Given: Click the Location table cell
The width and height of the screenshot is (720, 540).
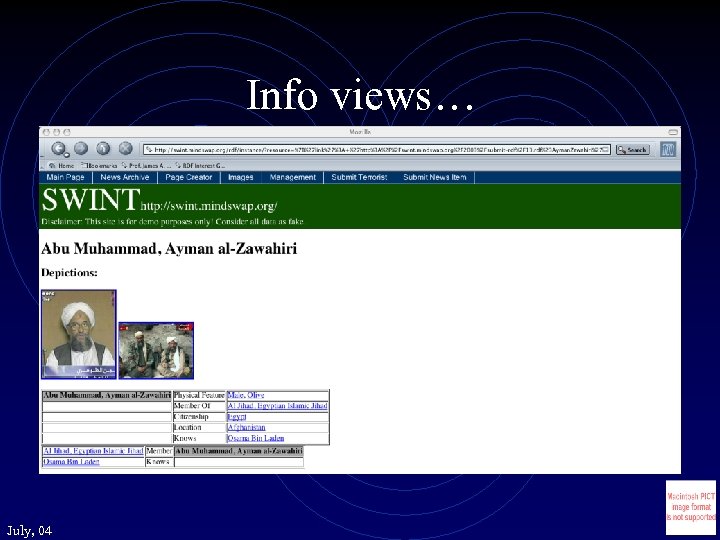Looking at the screenshot, I should coord(199,428).
